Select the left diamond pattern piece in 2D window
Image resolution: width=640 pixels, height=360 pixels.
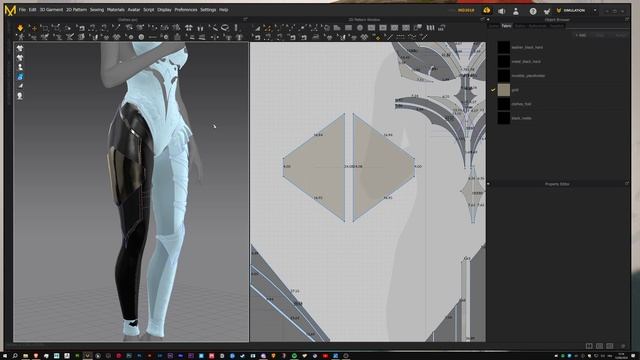320,167
